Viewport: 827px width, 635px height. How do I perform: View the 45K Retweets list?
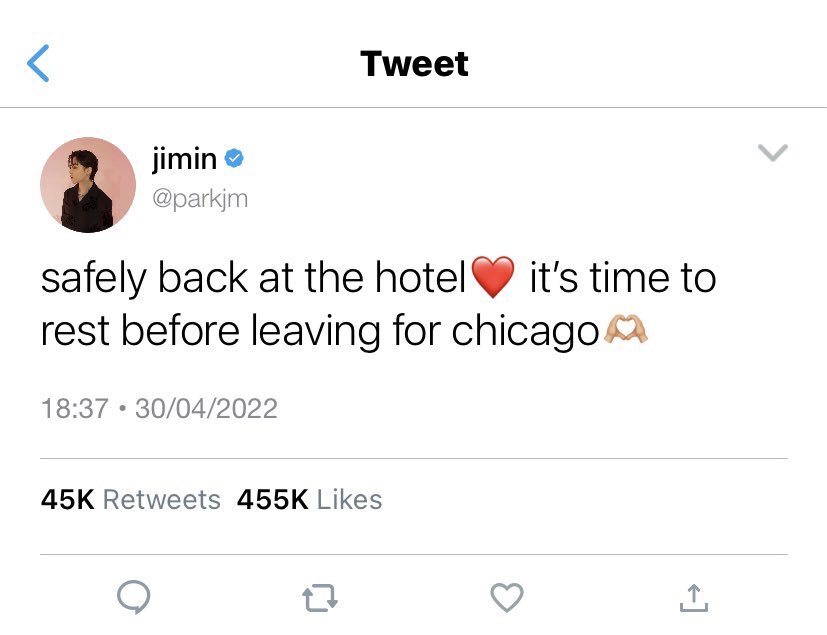coord(130,499)
